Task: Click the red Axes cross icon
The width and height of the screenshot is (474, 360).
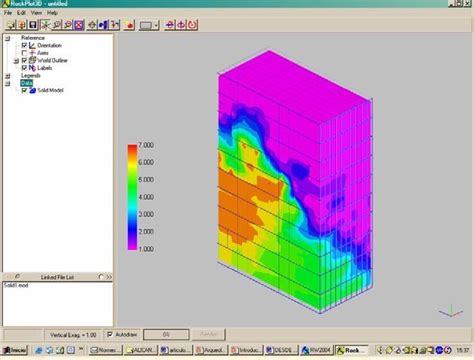Action: [32, 53]
